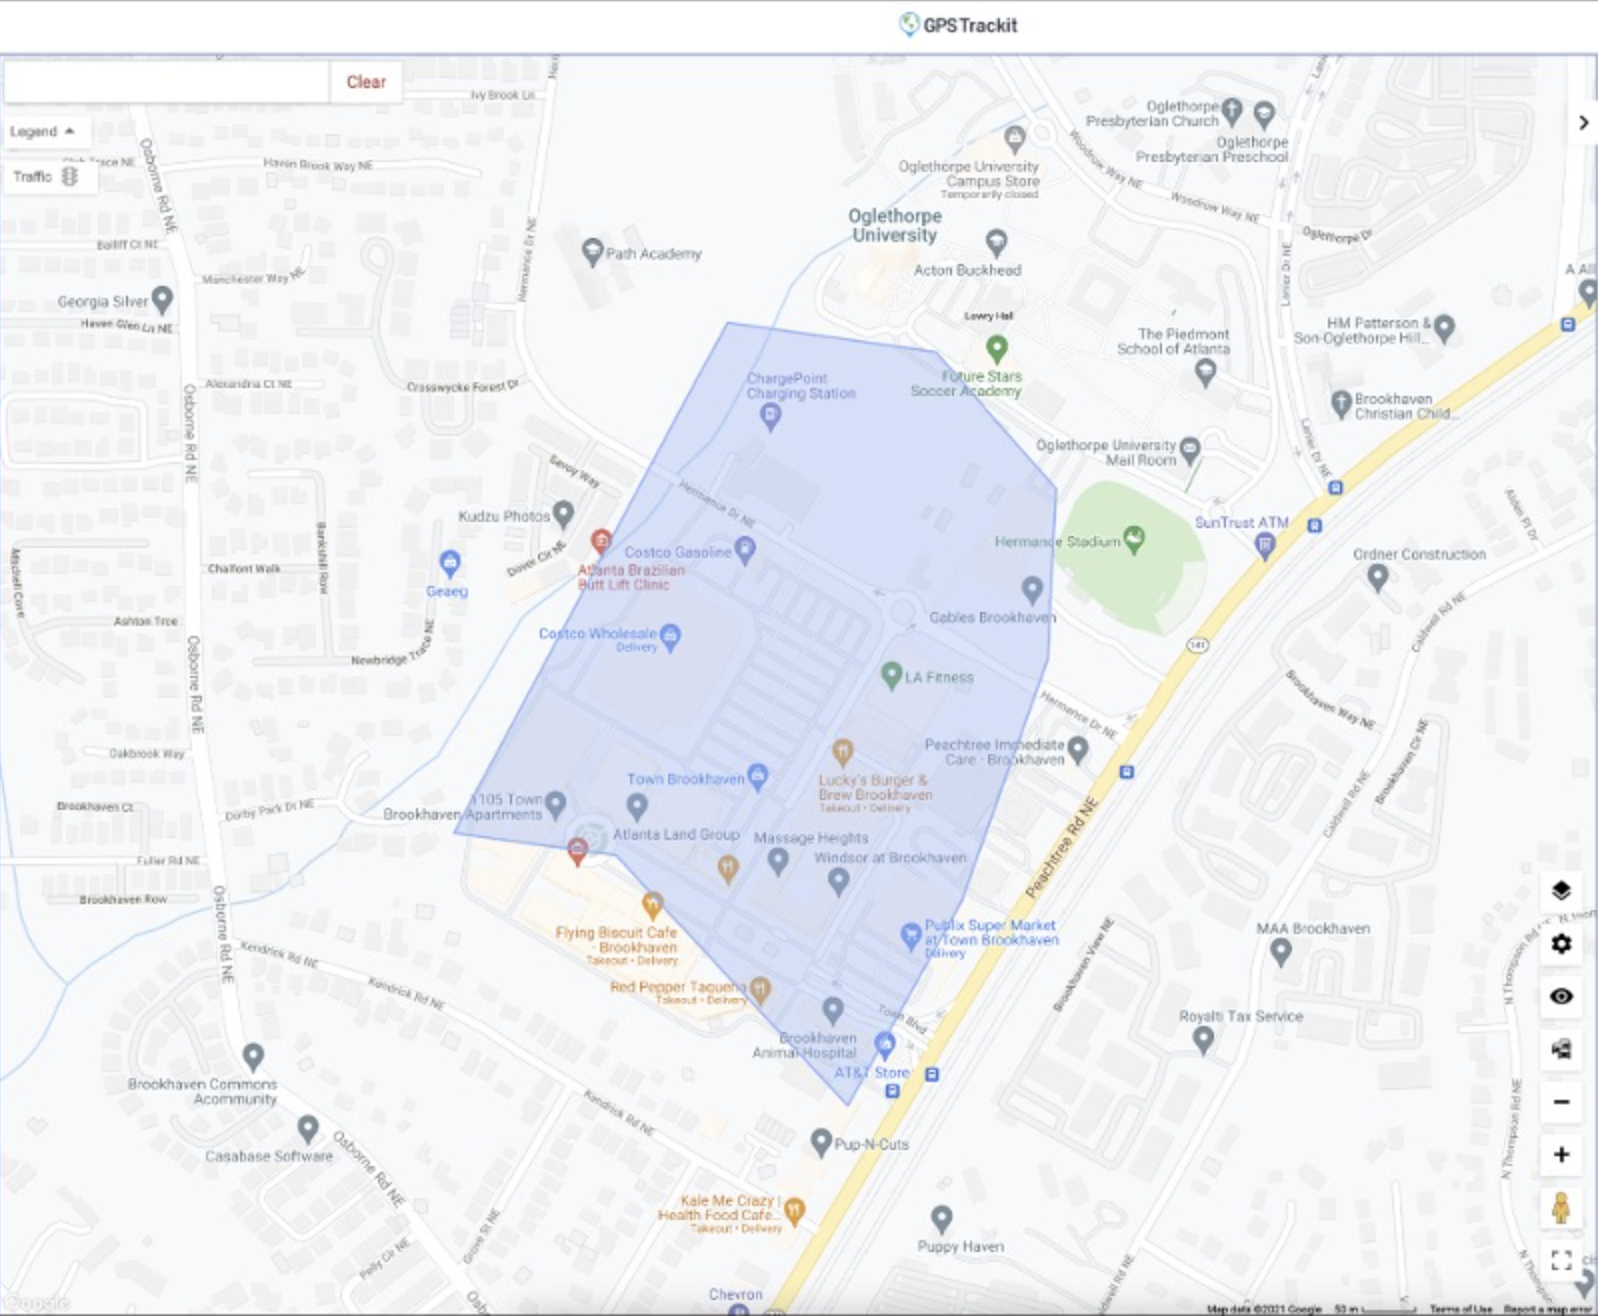The image size is (1598, 1316).
Task: Toggle fullscreen map view
Action: (1561, 1260)
